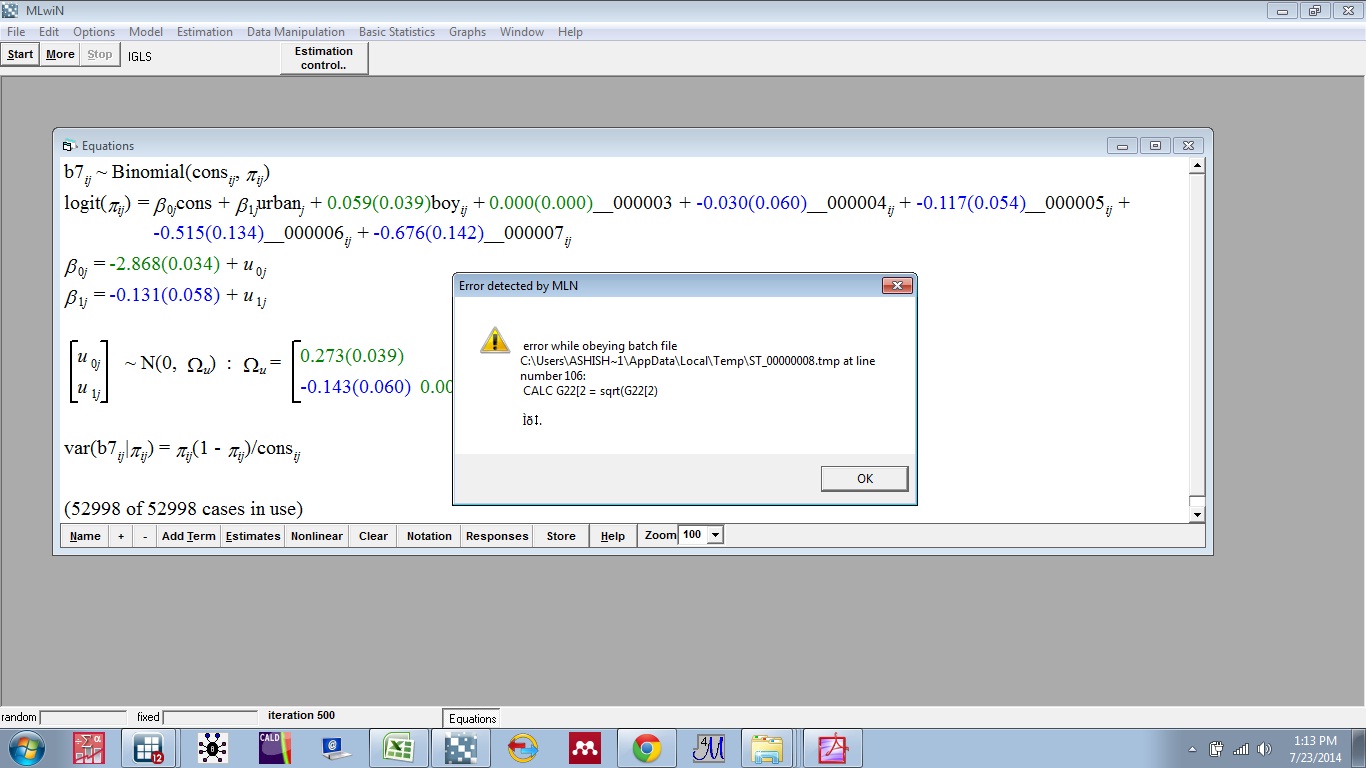Close the MLN error dialog
Image resolution: width=1366 pixels, height=768 pixels.
pyautogui.click(x=896, y=286)
